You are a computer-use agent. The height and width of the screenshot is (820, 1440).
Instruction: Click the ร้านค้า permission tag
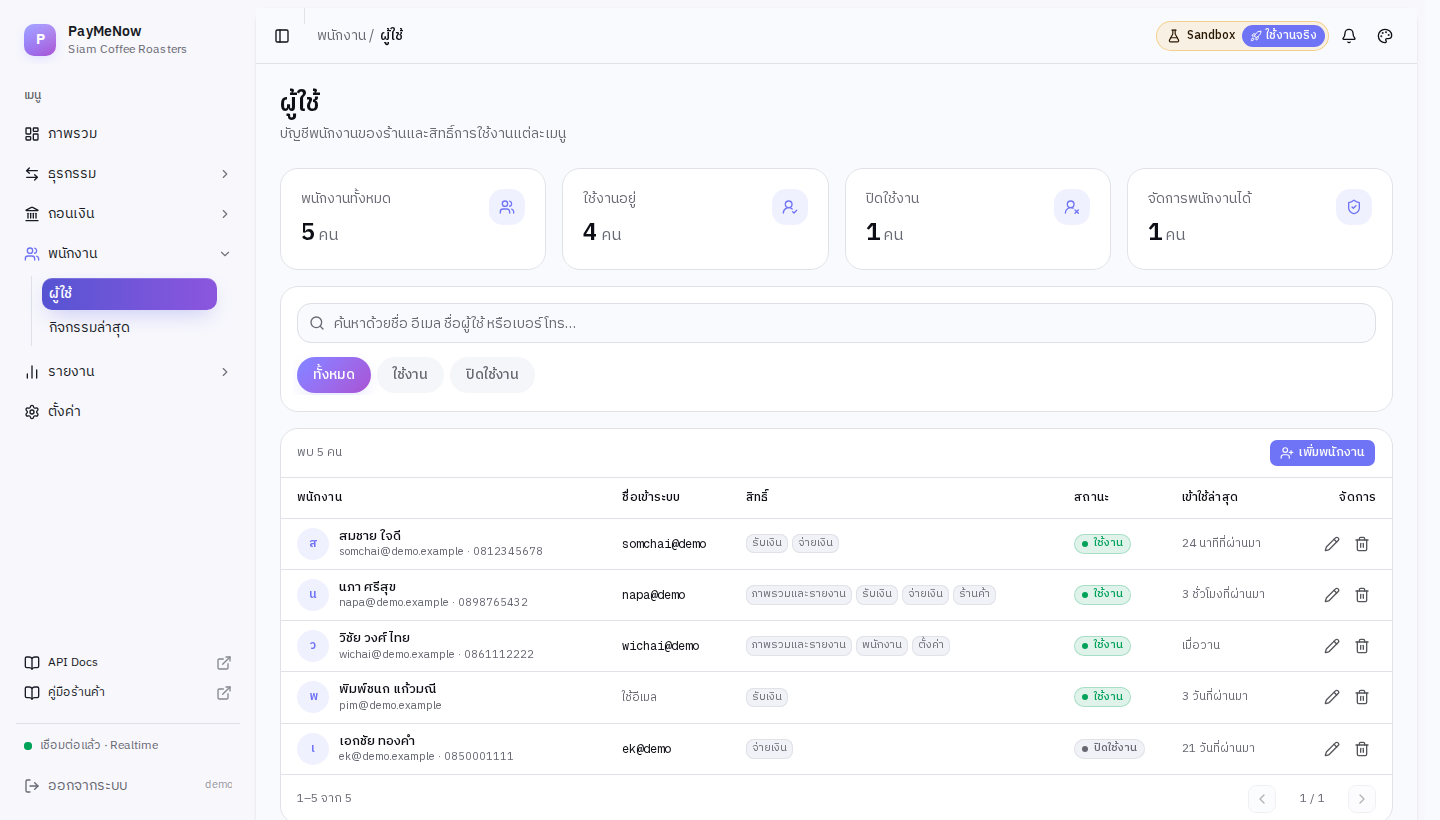[x=974, y=595]
